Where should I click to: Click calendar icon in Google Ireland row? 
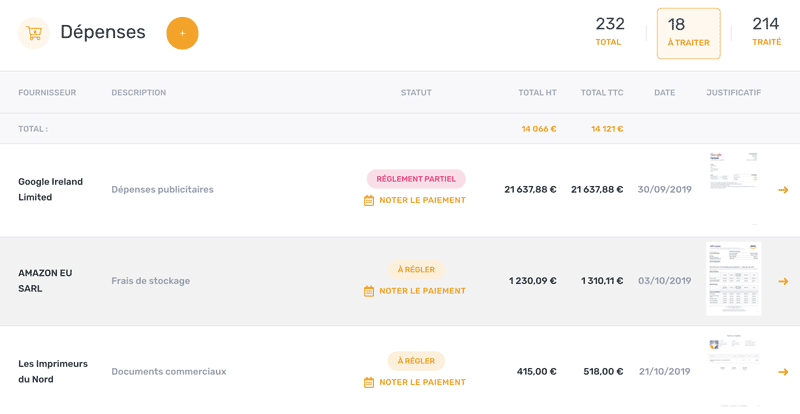coord(369,201)
